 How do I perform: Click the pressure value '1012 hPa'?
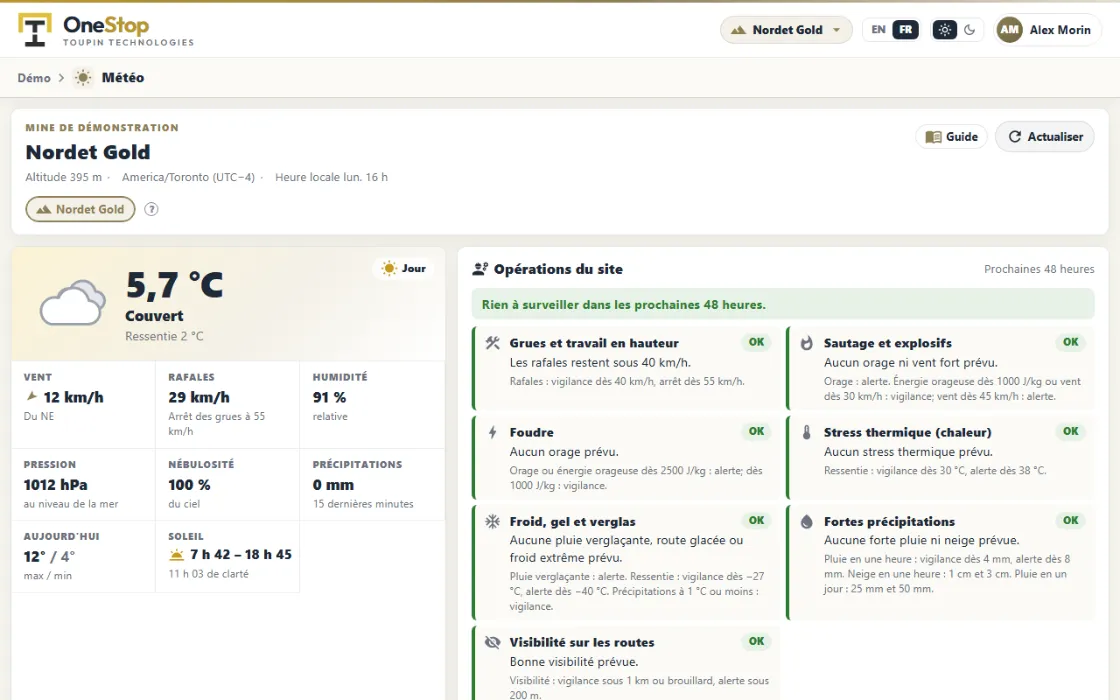pos(56,485)
